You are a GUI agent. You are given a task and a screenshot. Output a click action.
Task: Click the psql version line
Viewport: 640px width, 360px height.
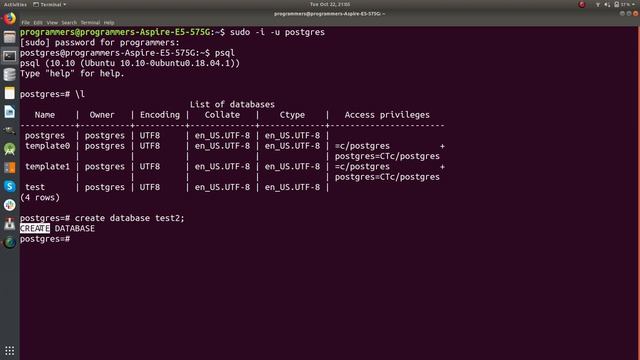click(130, 63)
